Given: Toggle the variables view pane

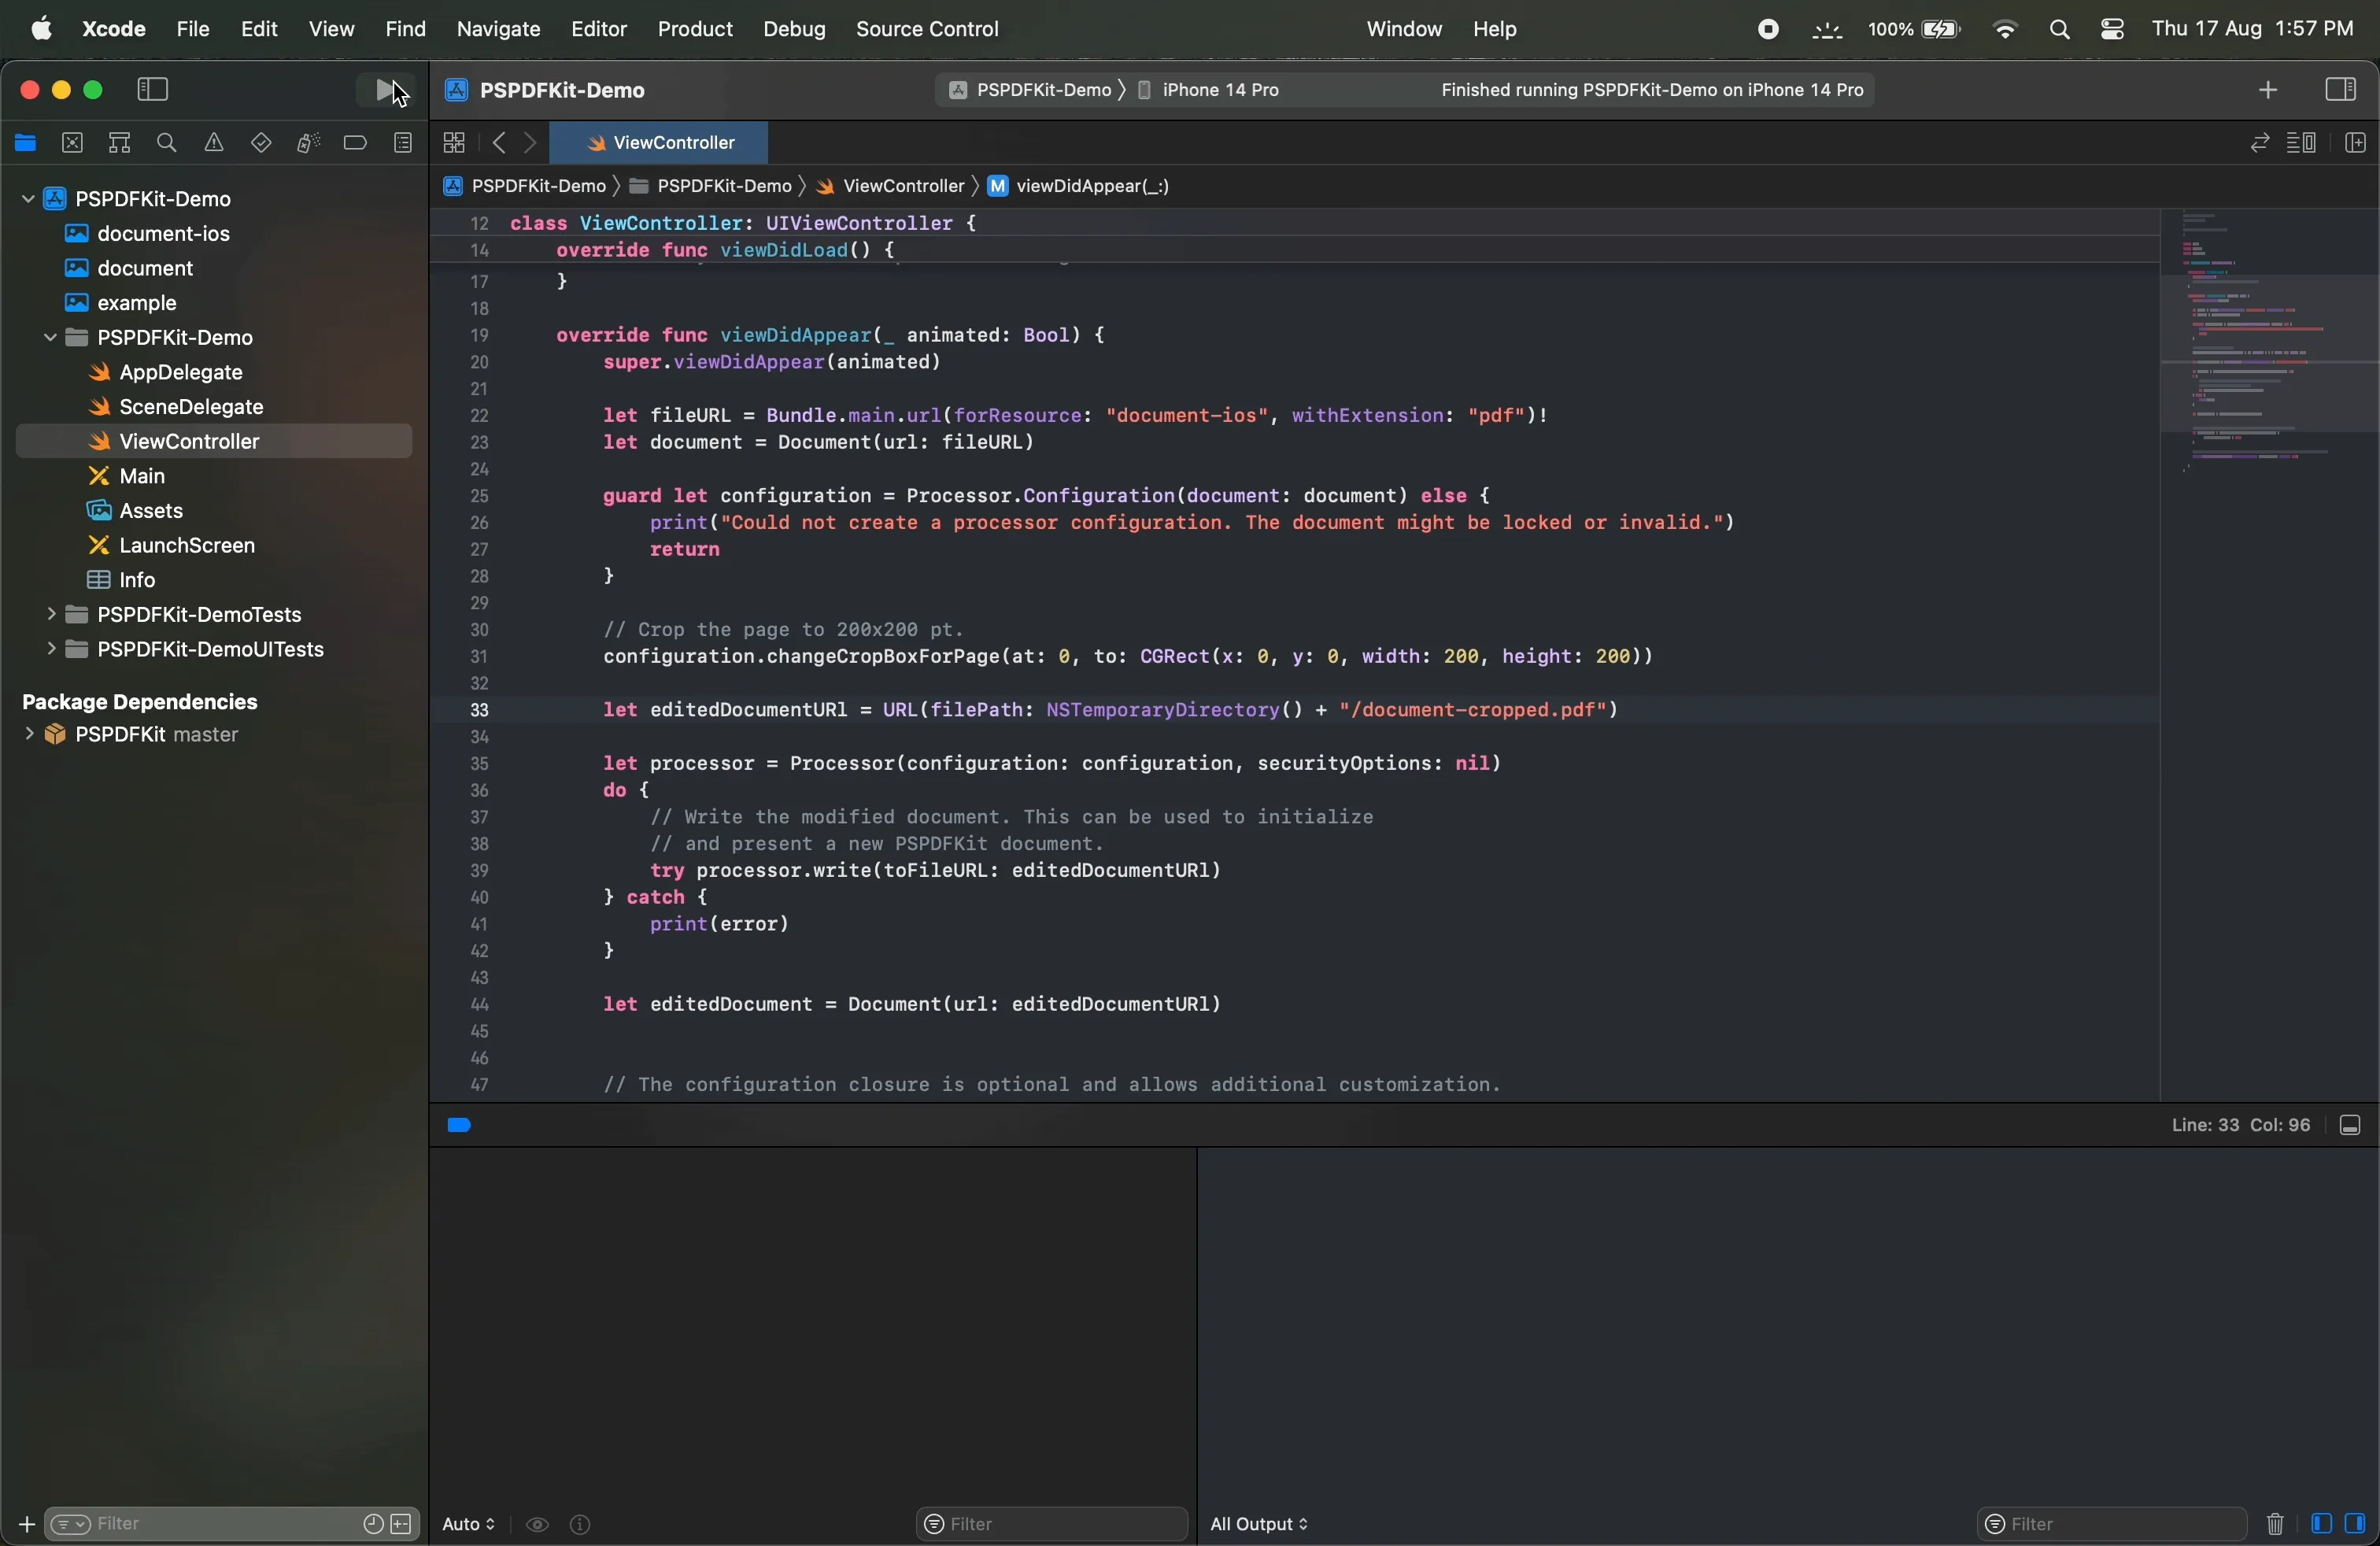Looking at the screenshot, I should click(2321, 1523).
